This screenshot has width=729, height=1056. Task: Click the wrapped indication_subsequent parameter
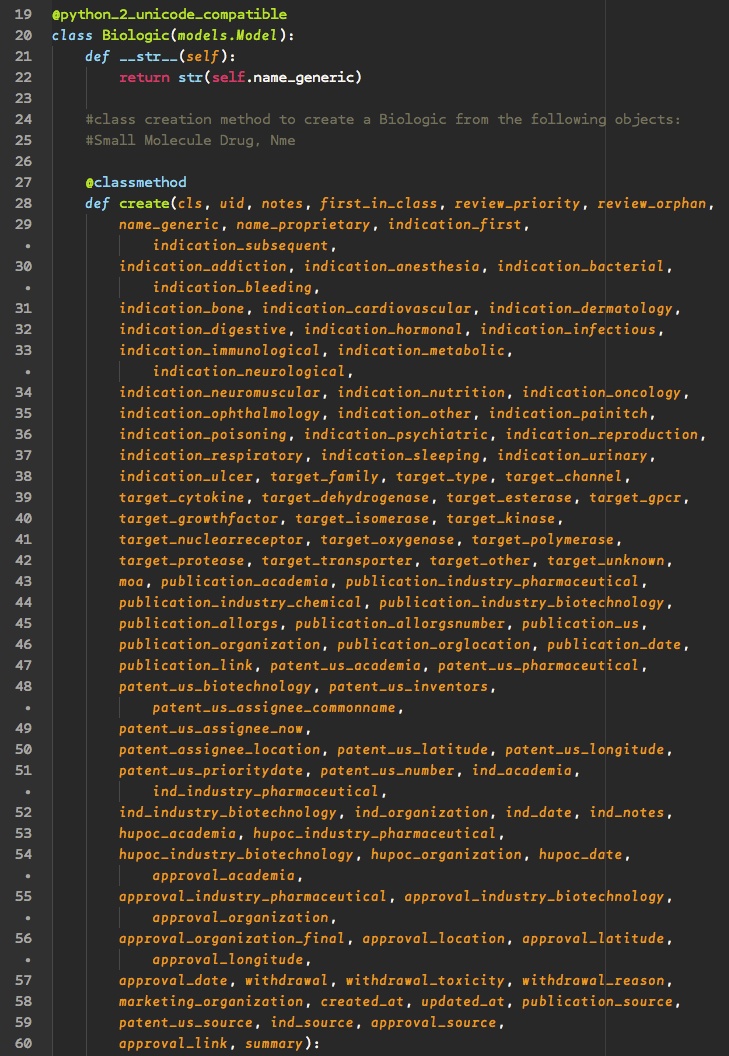241,245
